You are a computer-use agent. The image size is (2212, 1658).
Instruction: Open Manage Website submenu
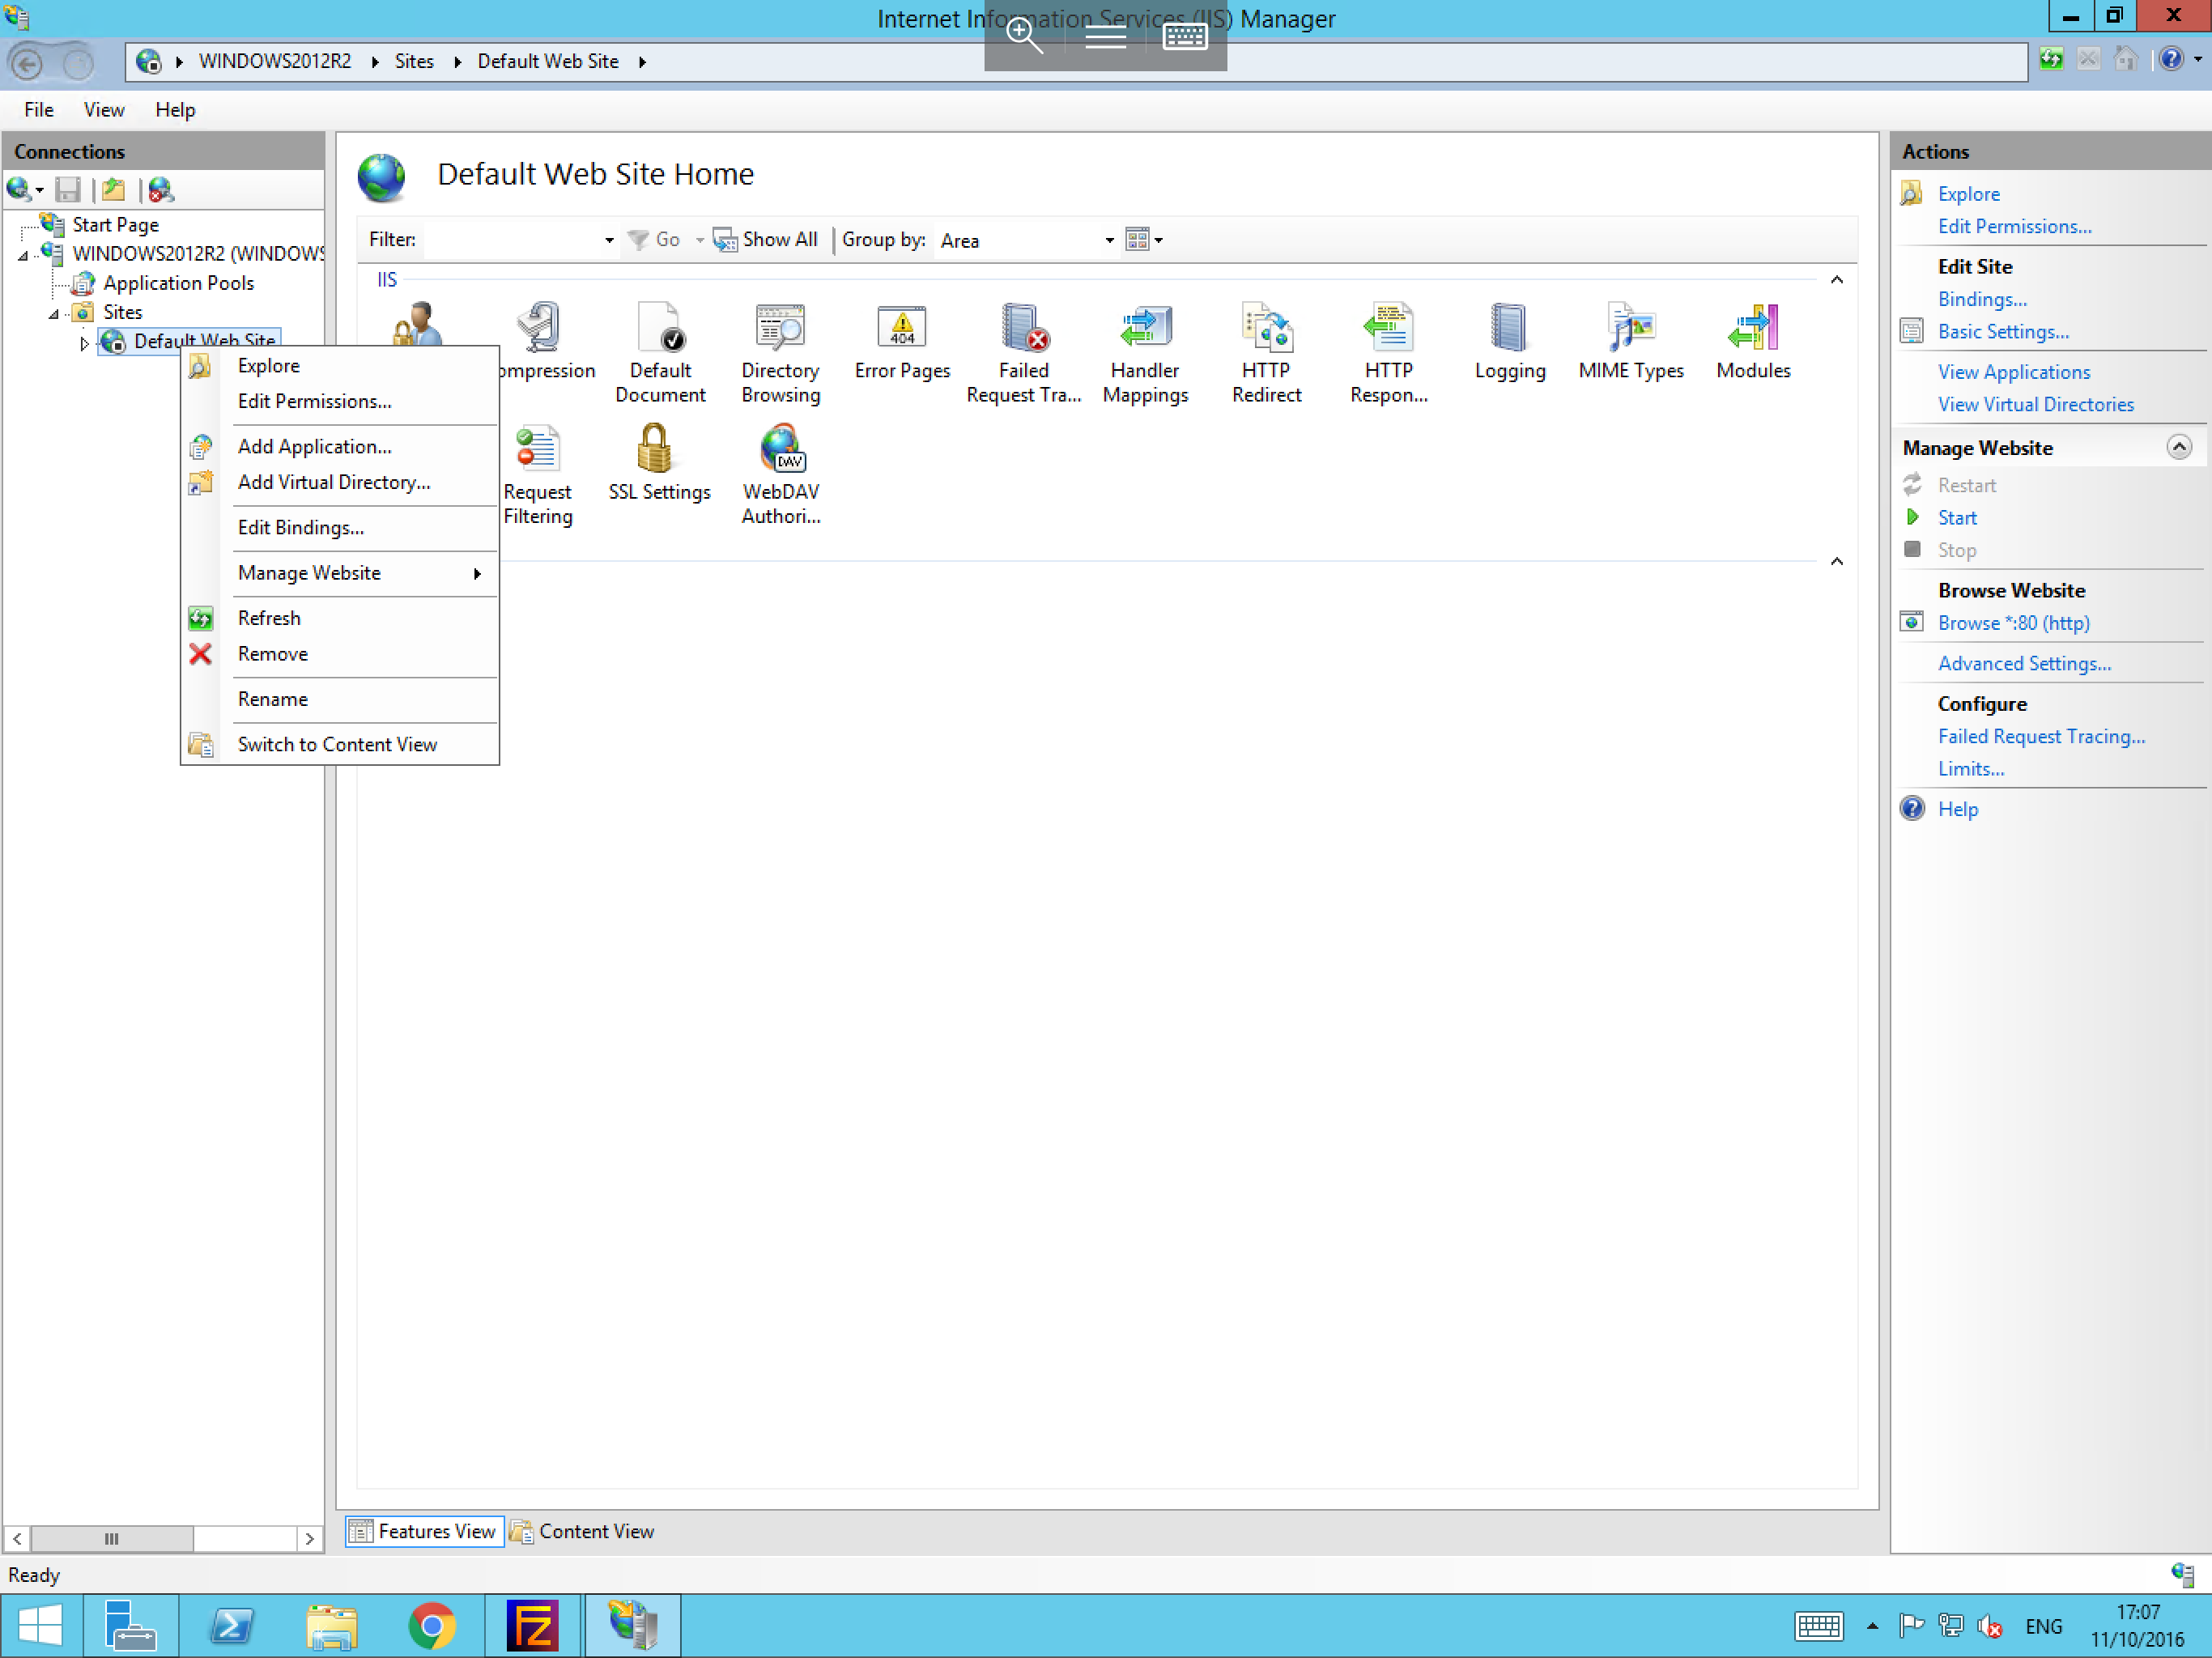click(340, 573)
